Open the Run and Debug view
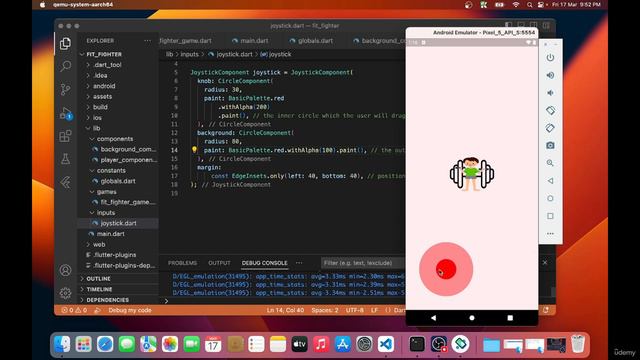This screenshot has width=640, height=360. (x=65, y=113)
